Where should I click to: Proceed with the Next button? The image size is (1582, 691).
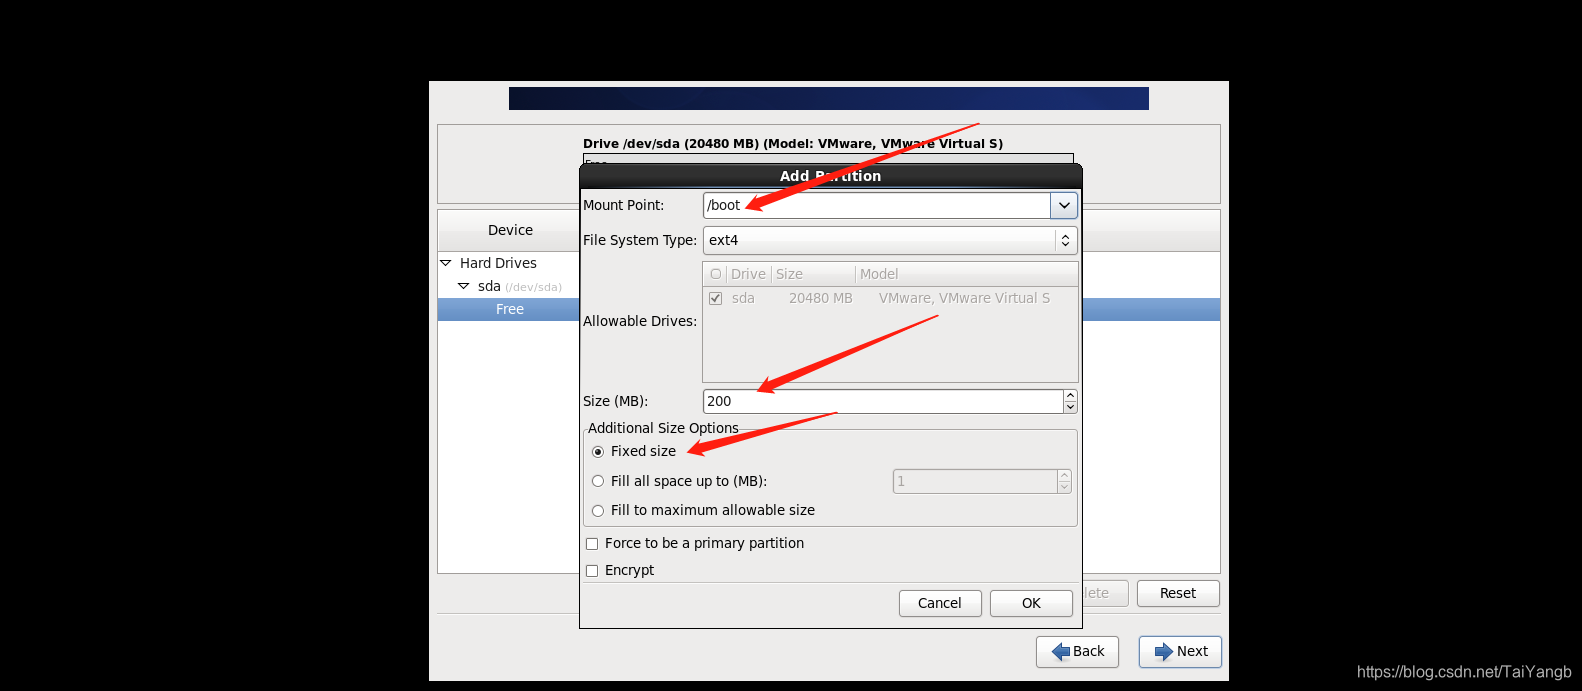coord(1180,652)
